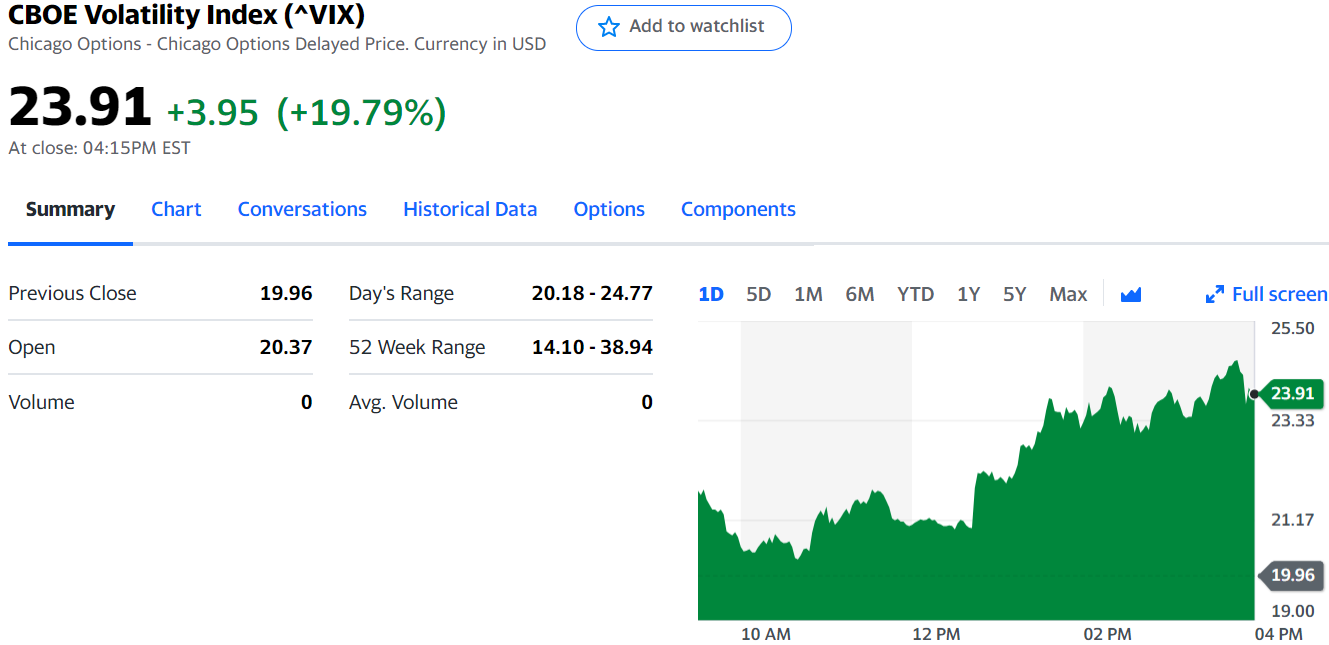Click the Previous Close value 19.96

(286, 293)
